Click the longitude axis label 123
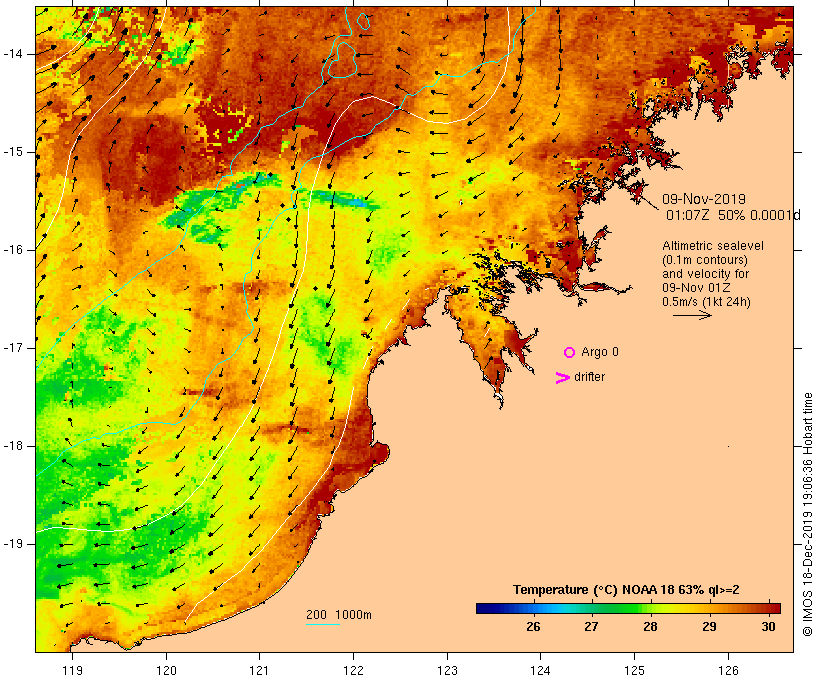 [447, 670]
